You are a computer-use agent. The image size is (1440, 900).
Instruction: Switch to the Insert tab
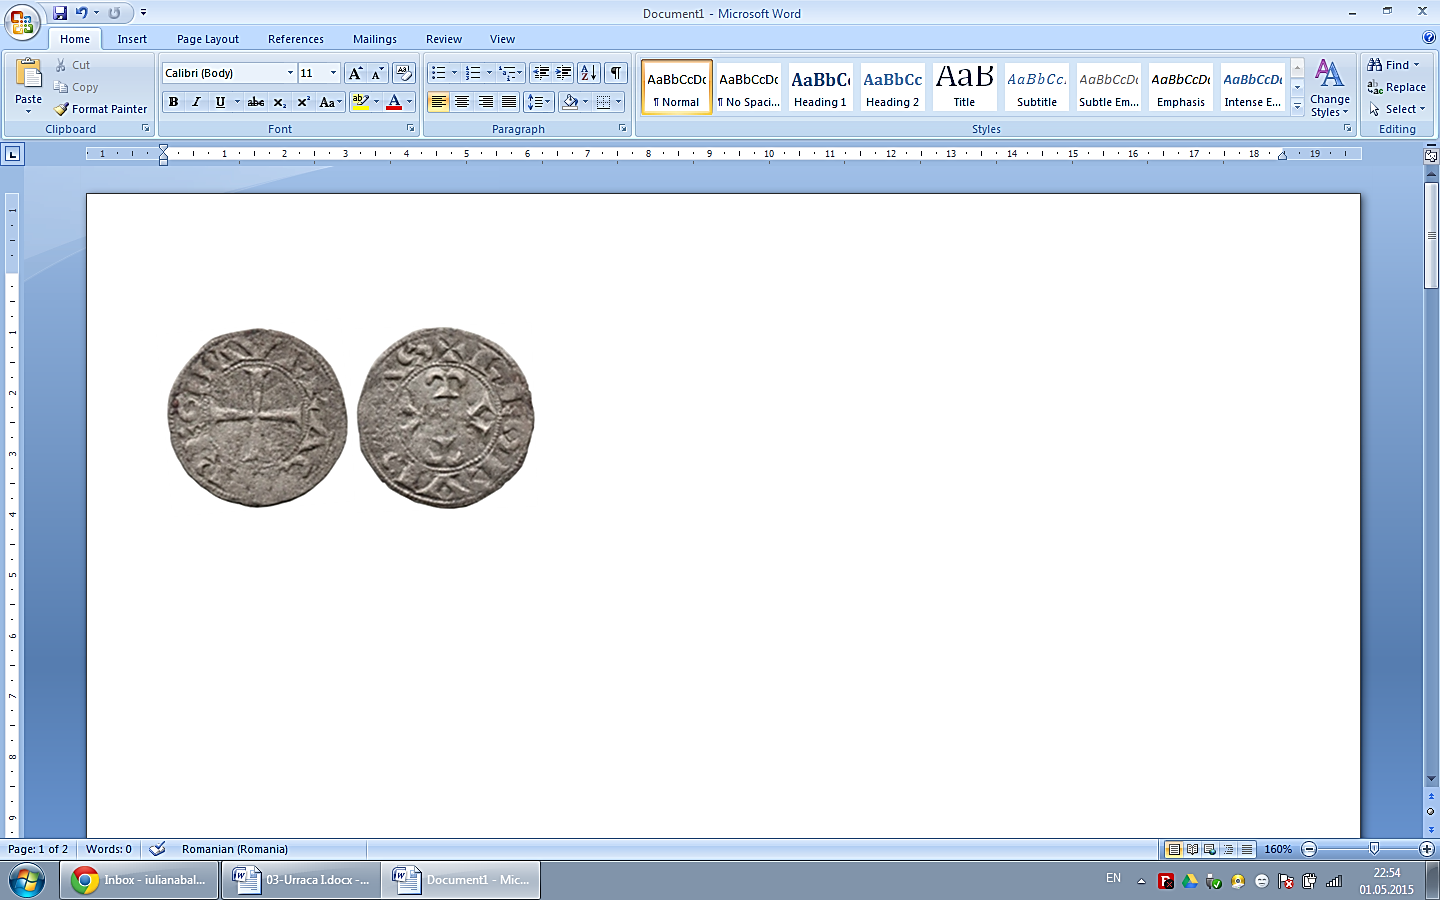(132, 39)
